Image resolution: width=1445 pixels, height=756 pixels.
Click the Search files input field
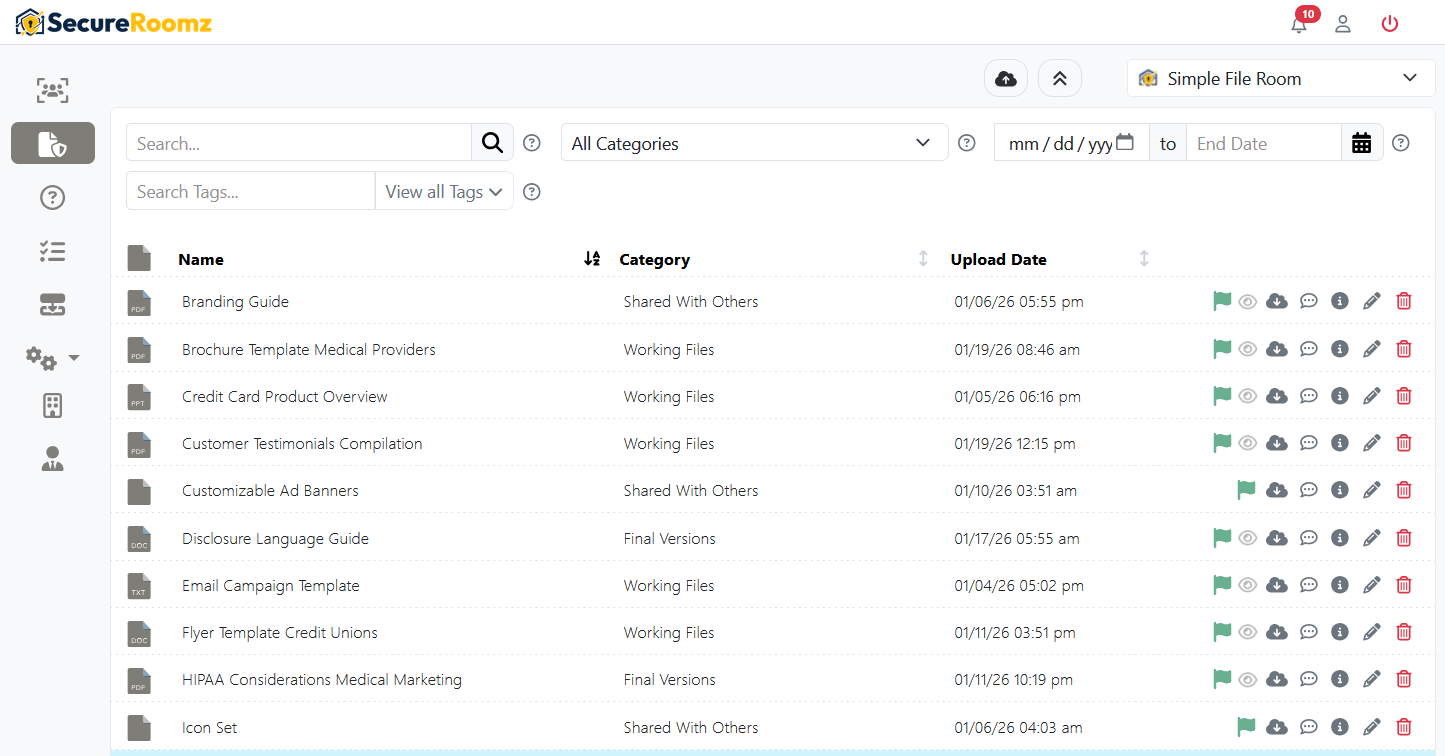pyautogui.click(x=299, y=143)
